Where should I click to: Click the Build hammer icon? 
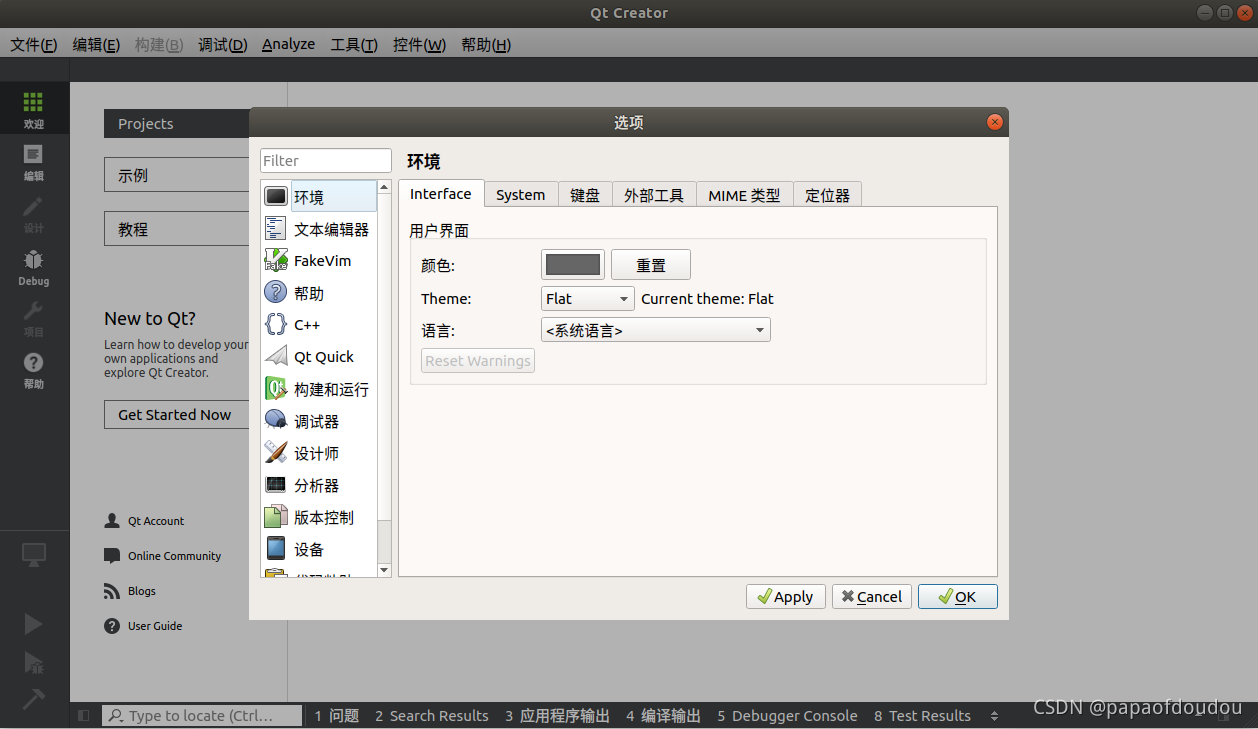pos(34,699)
